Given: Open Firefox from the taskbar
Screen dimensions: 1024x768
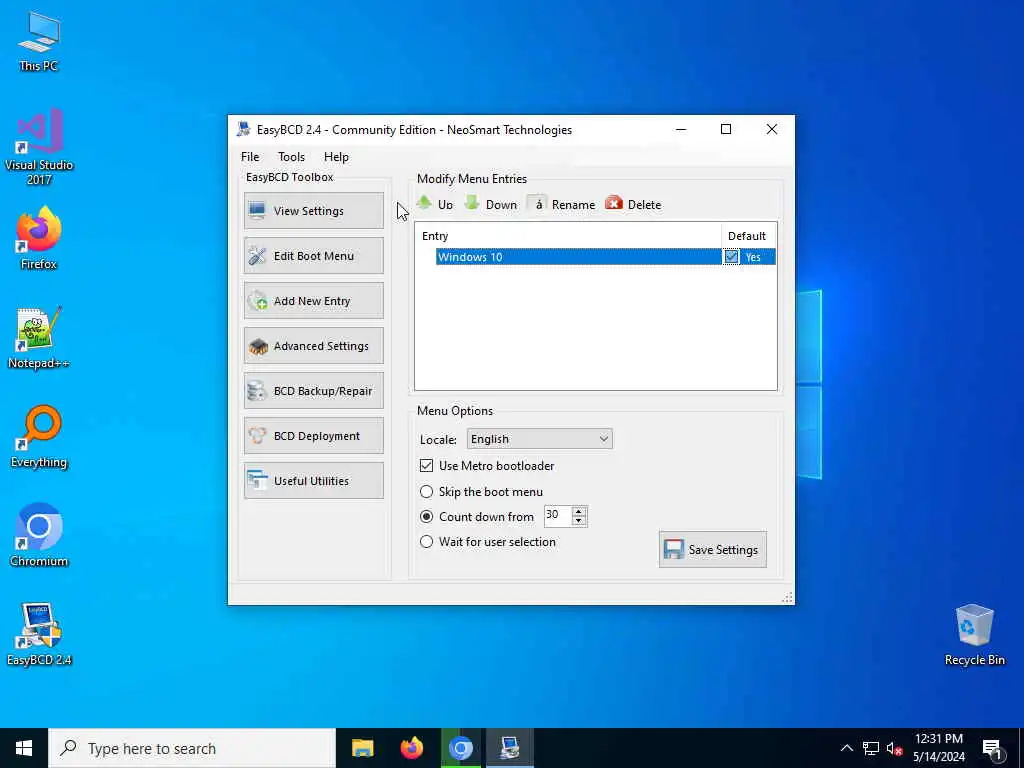Looking at the screenshot, I should click(x=411, y=748).
